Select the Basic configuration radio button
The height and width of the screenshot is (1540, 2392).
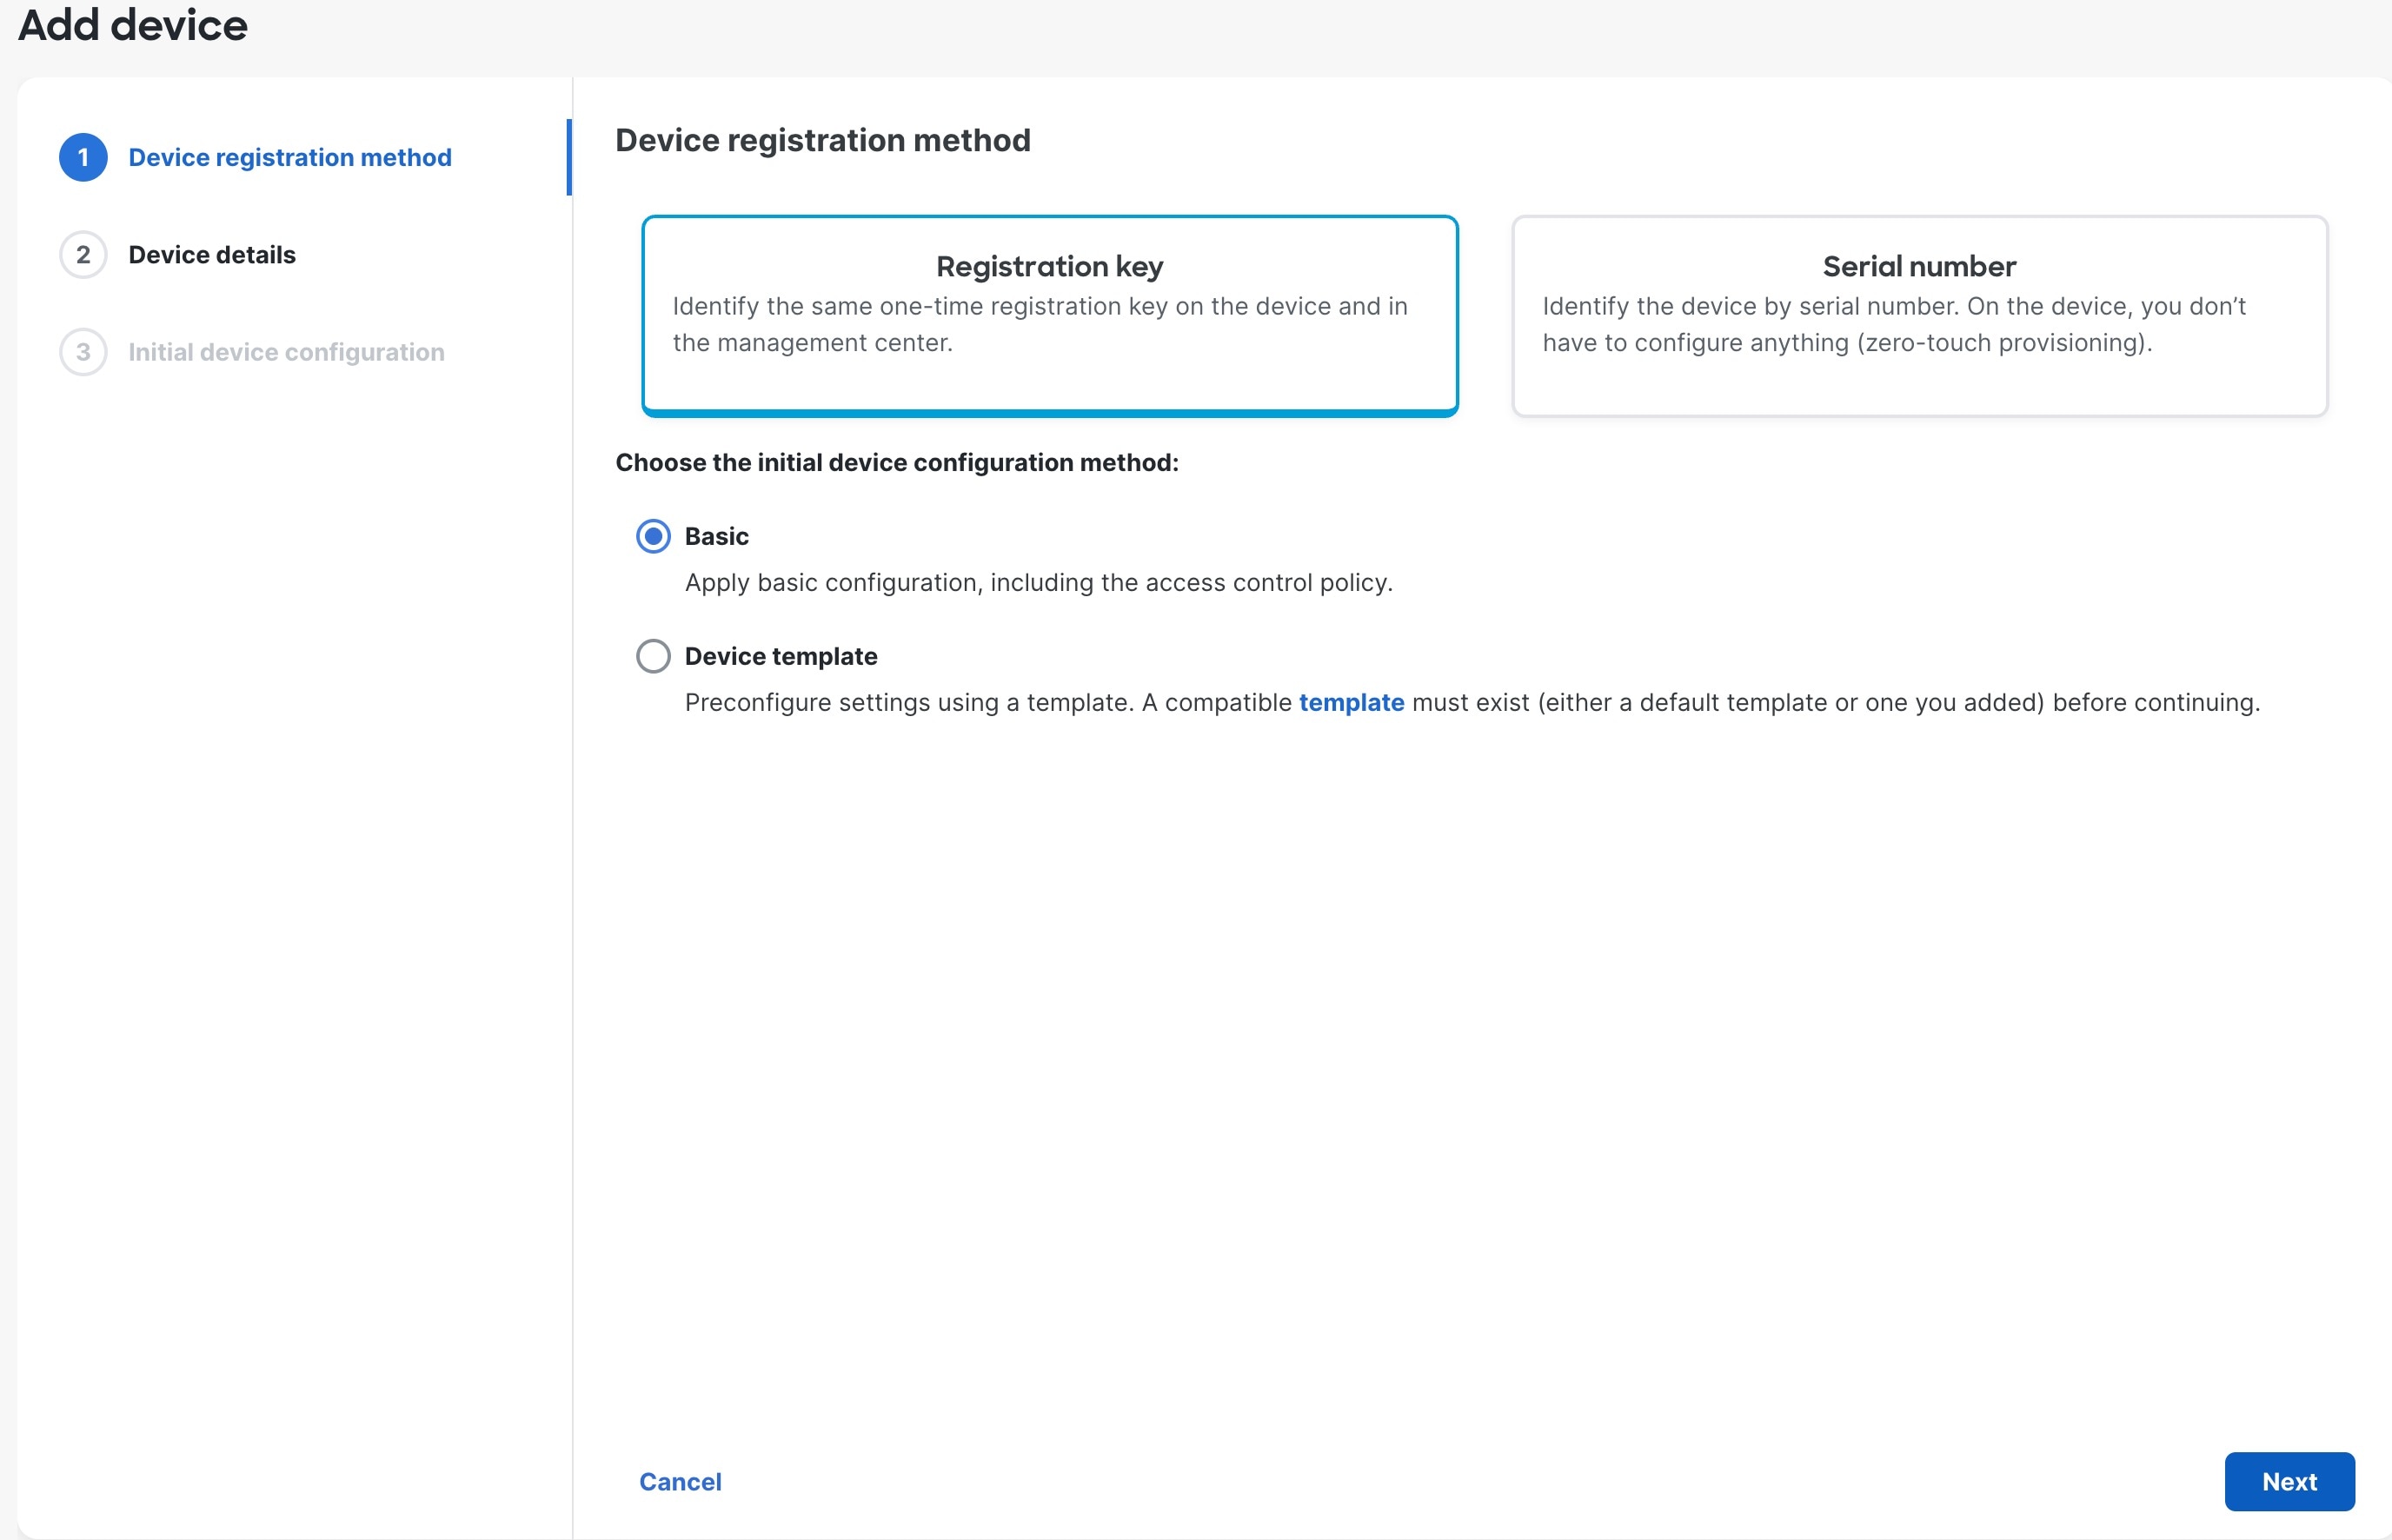pyautogui.click(x=653, y=536)
